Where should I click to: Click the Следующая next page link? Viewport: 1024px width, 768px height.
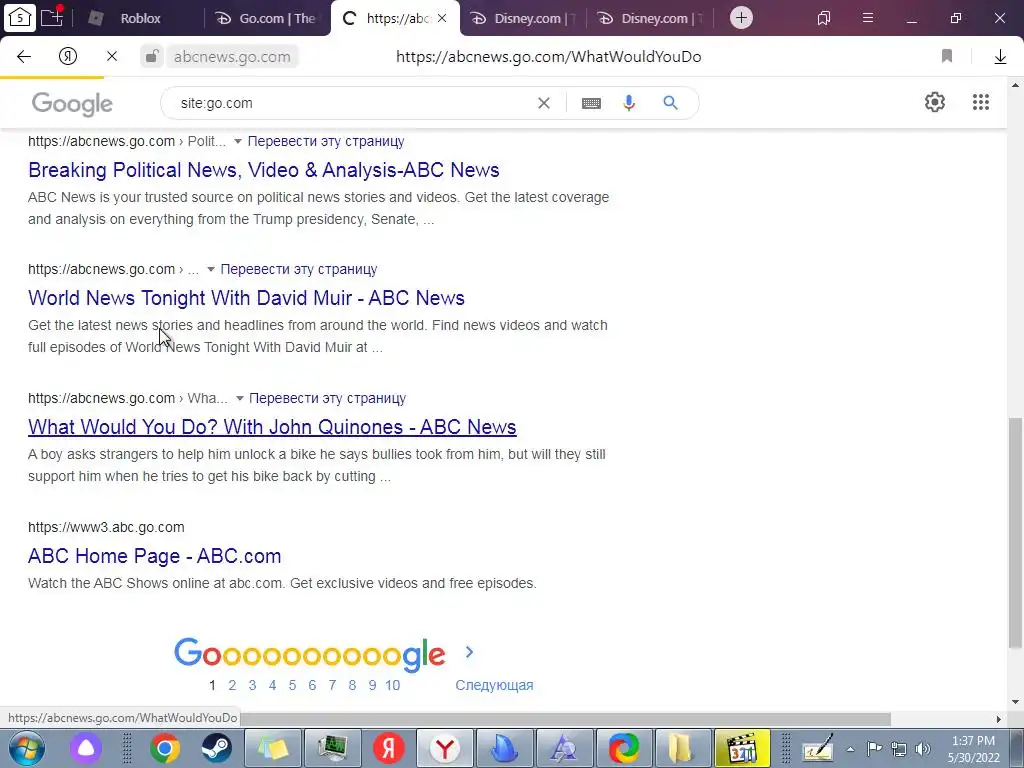494,685
